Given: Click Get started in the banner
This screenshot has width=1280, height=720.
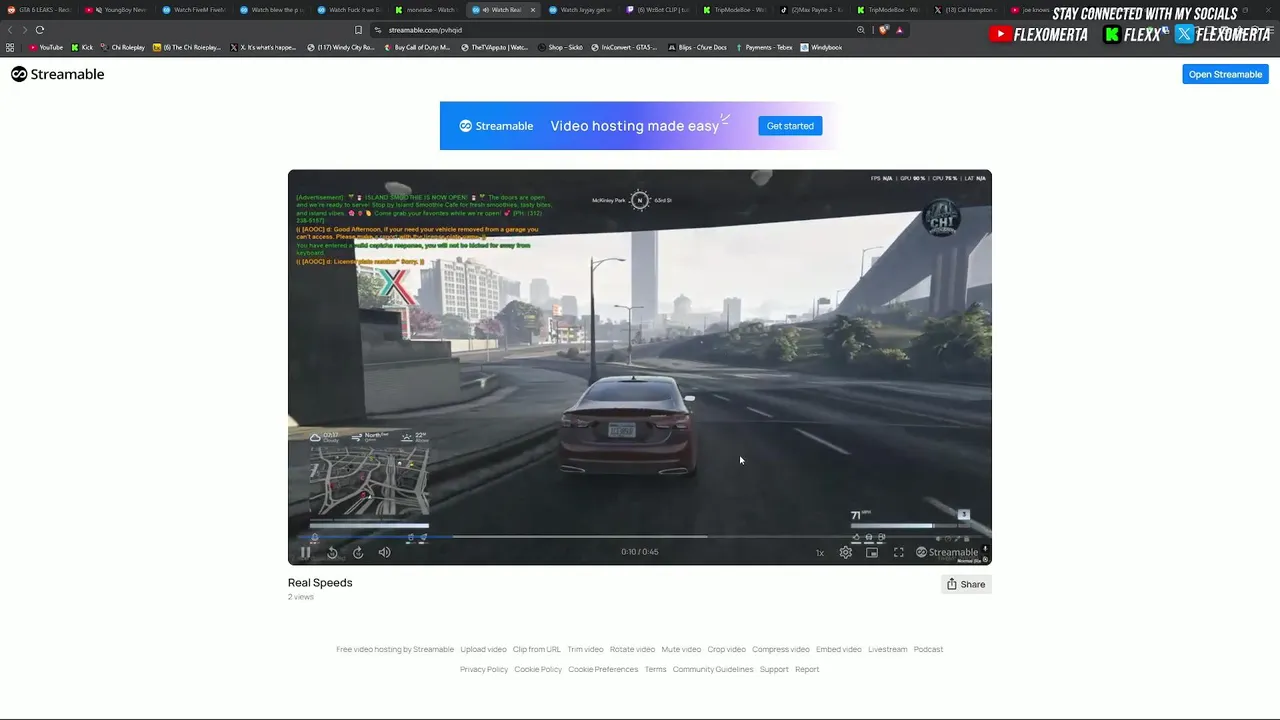Looking at the screenshot, I should (x=790, y=126).
